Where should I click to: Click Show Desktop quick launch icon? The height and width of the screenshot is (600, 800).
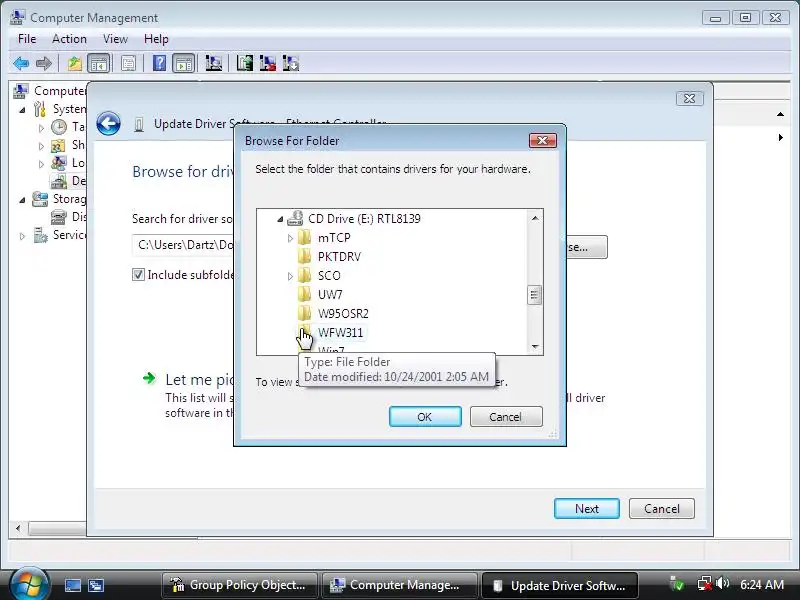pyautogui.click(x=72, y=585)
